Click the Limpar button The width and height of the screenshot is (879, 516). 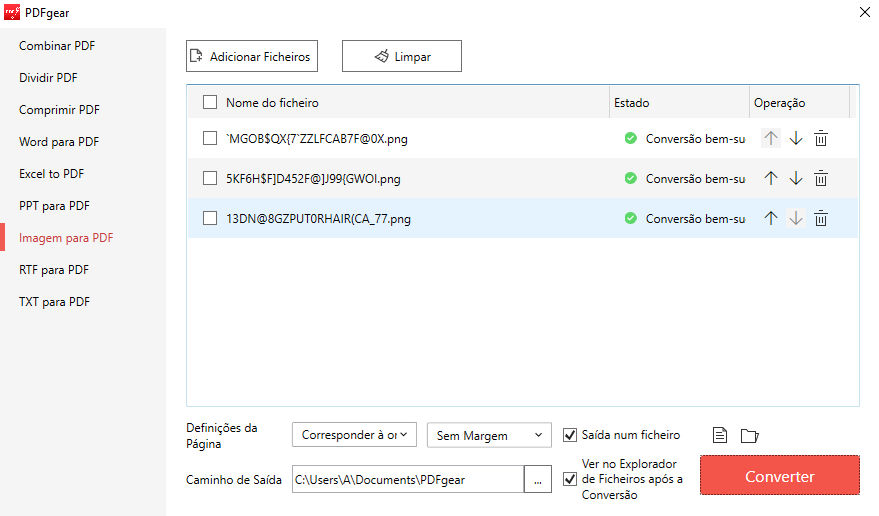pos(402,56)
